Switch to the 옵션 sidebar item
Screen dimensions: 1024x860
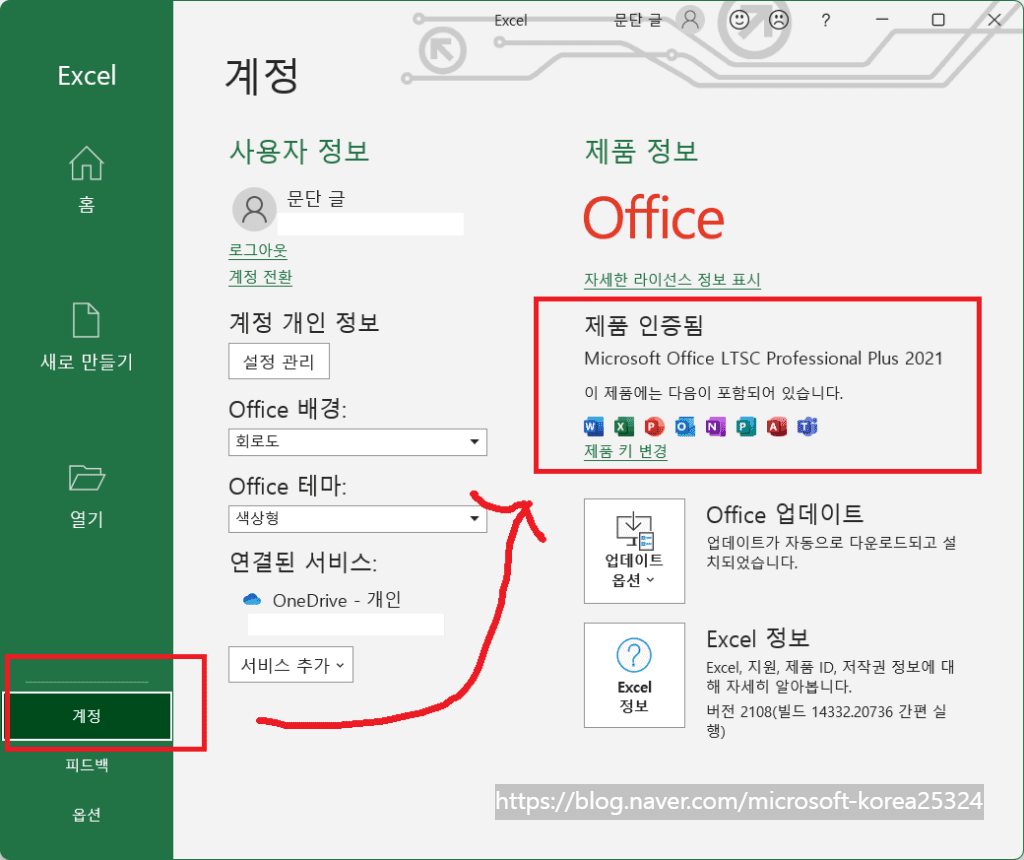[86, 814]
